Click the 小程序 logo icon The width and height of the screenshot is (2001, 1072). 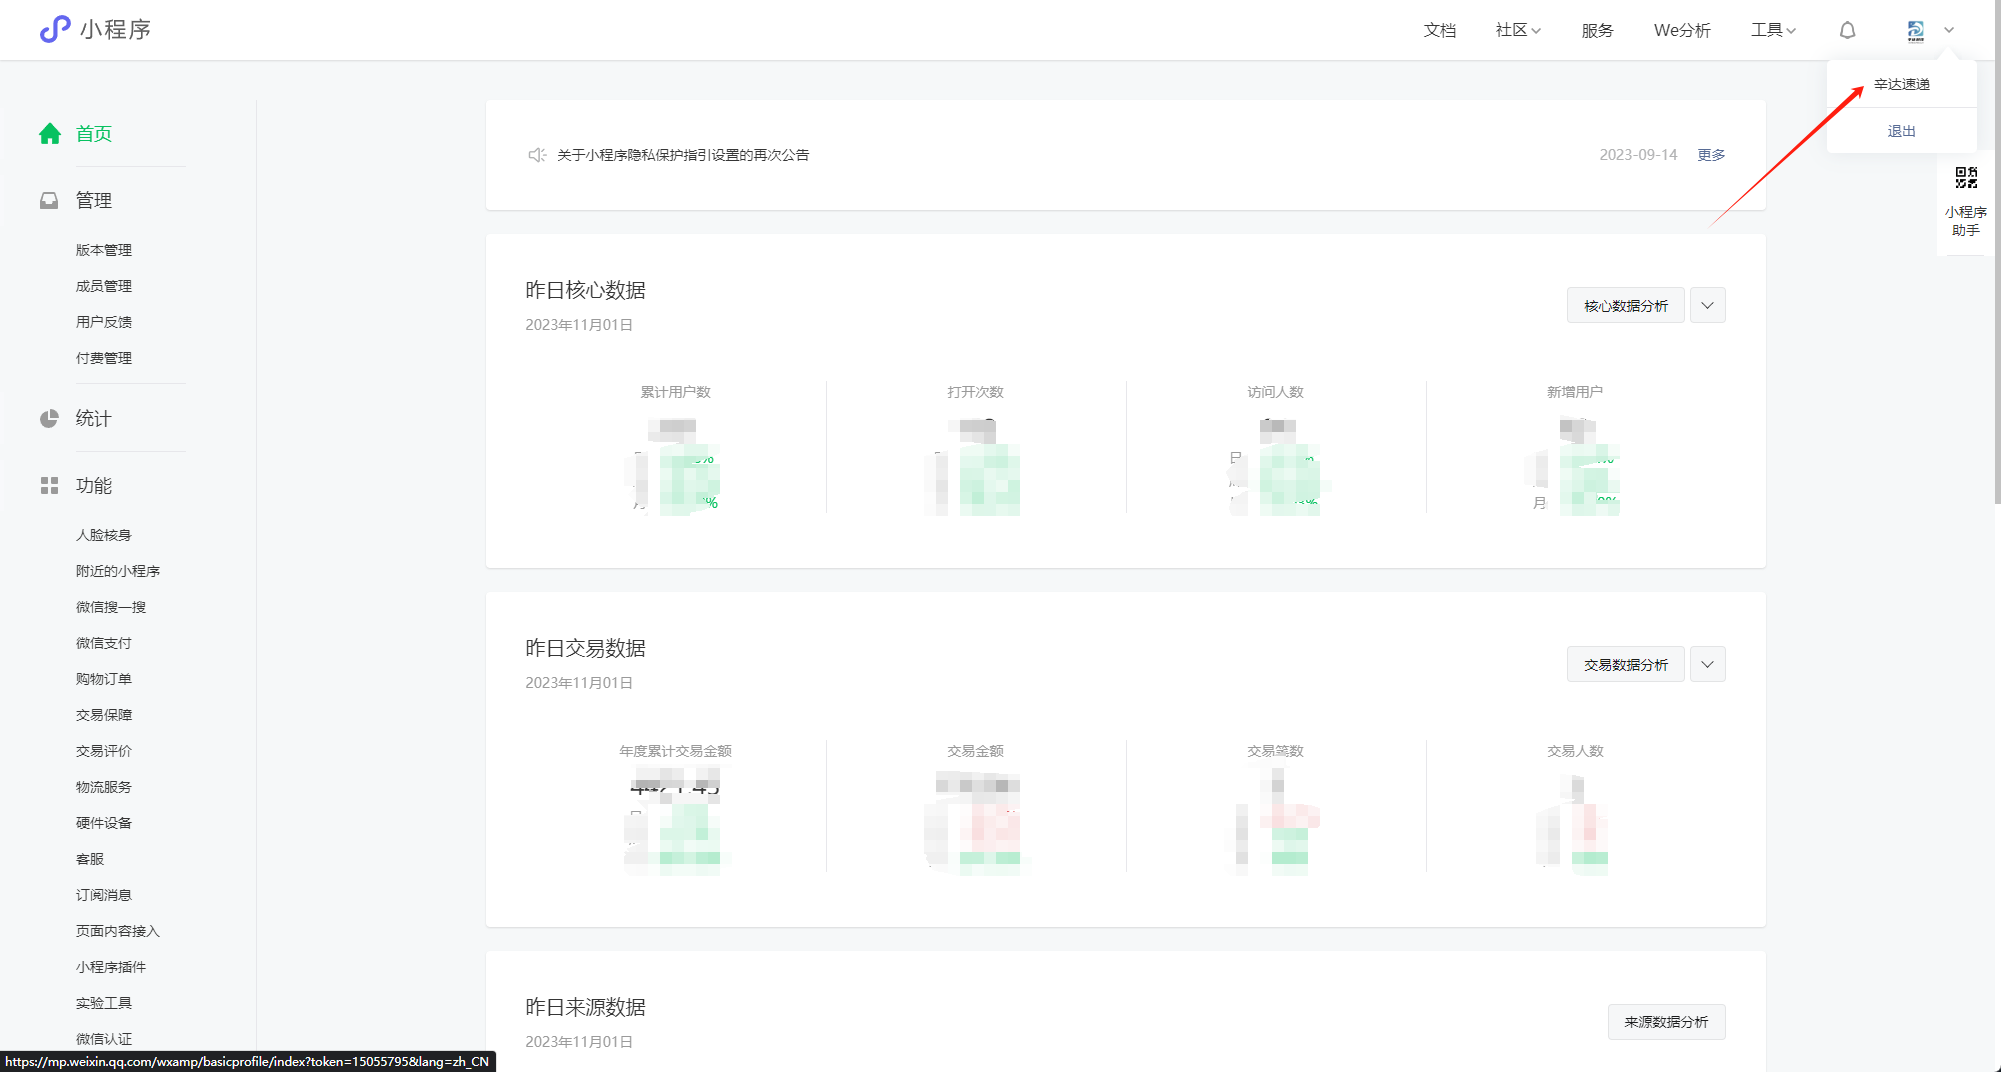[x=55, y=29]
